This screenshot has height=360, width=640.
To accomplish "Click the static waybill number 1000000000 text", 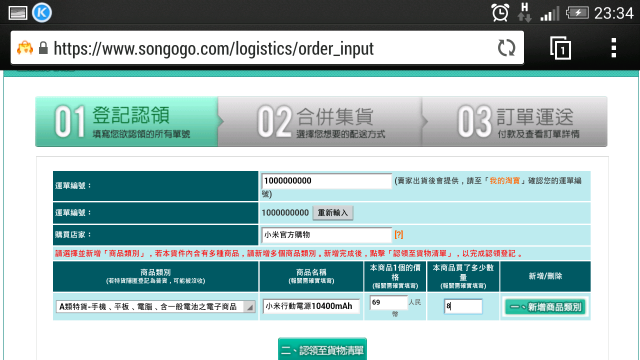I will click(285, 213).
